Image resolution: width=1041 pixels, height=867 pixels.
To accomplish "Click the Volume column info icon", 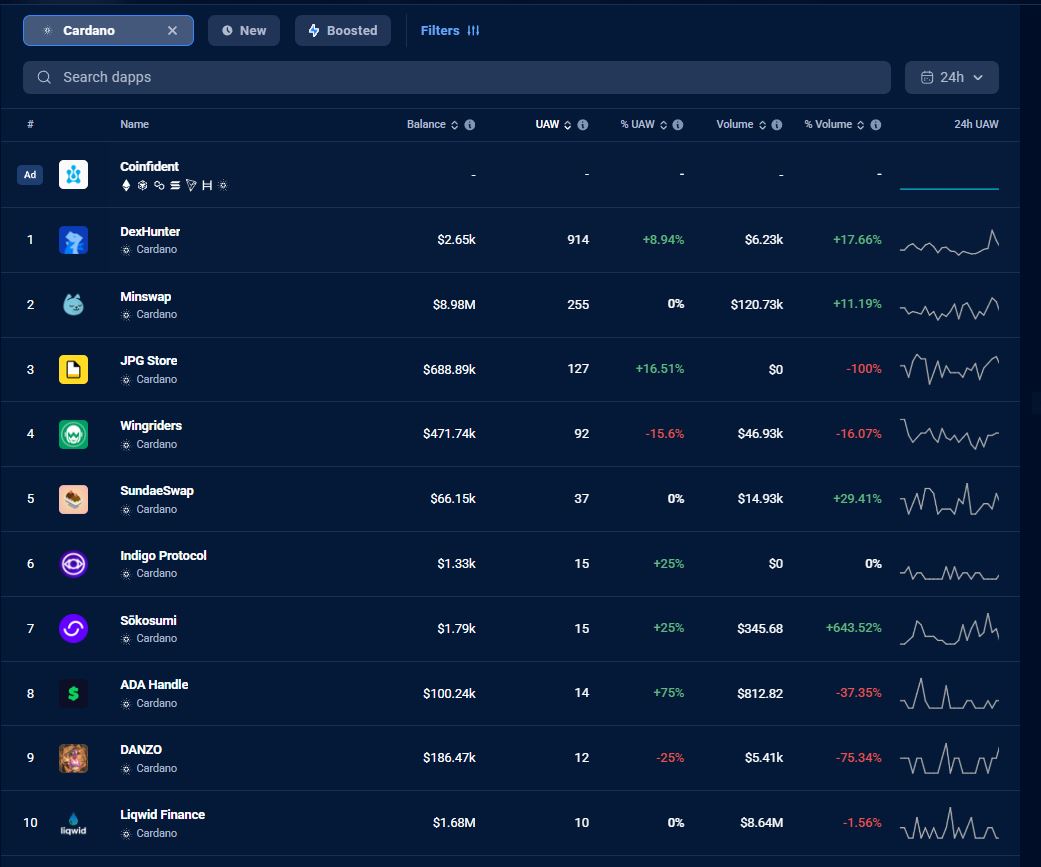I will click(x=777, y=125).
